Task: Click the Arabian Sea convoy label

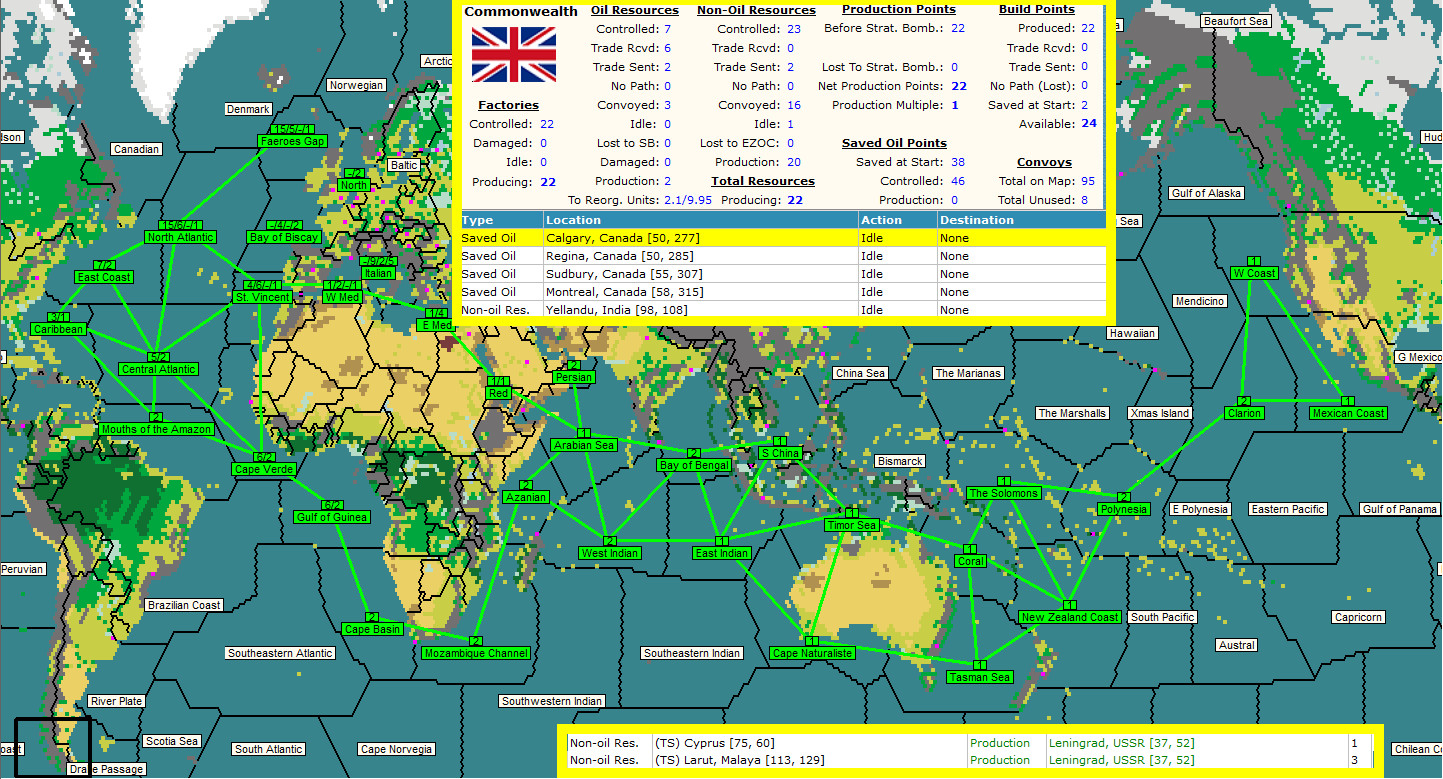Action: 584,446
